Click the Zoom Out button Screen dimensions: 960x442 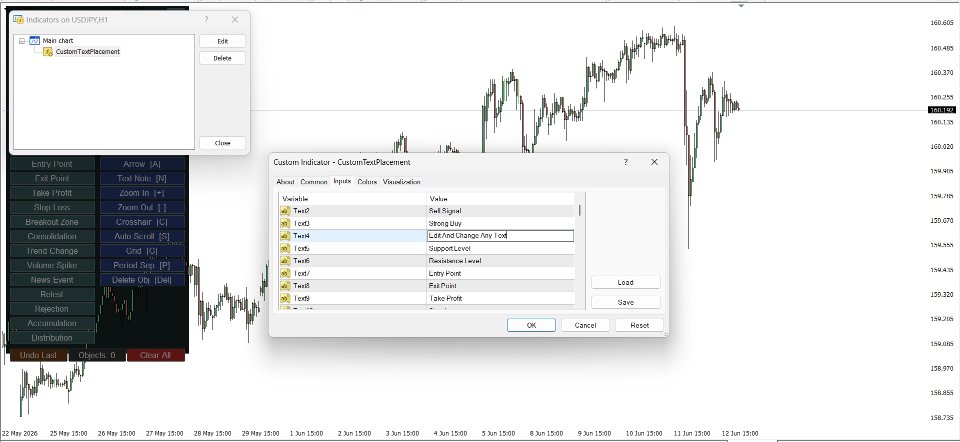(142, 208)
